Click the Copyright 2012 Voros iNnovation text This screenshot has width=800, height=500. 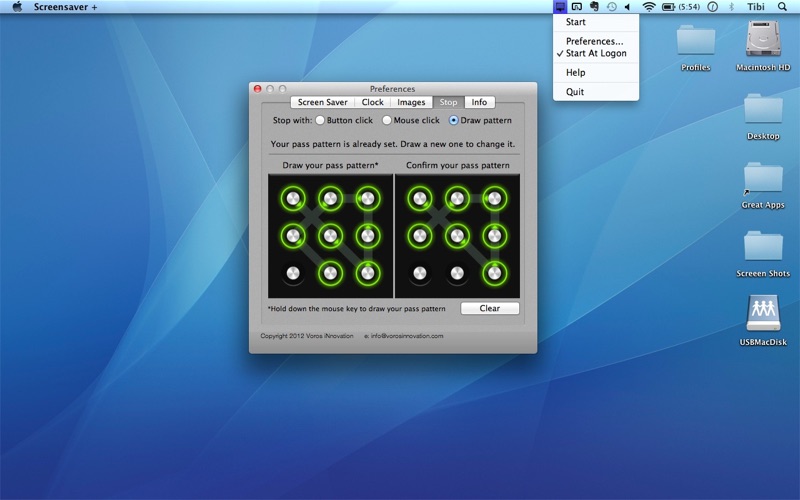pyautogui.click(x=307, y=336)
